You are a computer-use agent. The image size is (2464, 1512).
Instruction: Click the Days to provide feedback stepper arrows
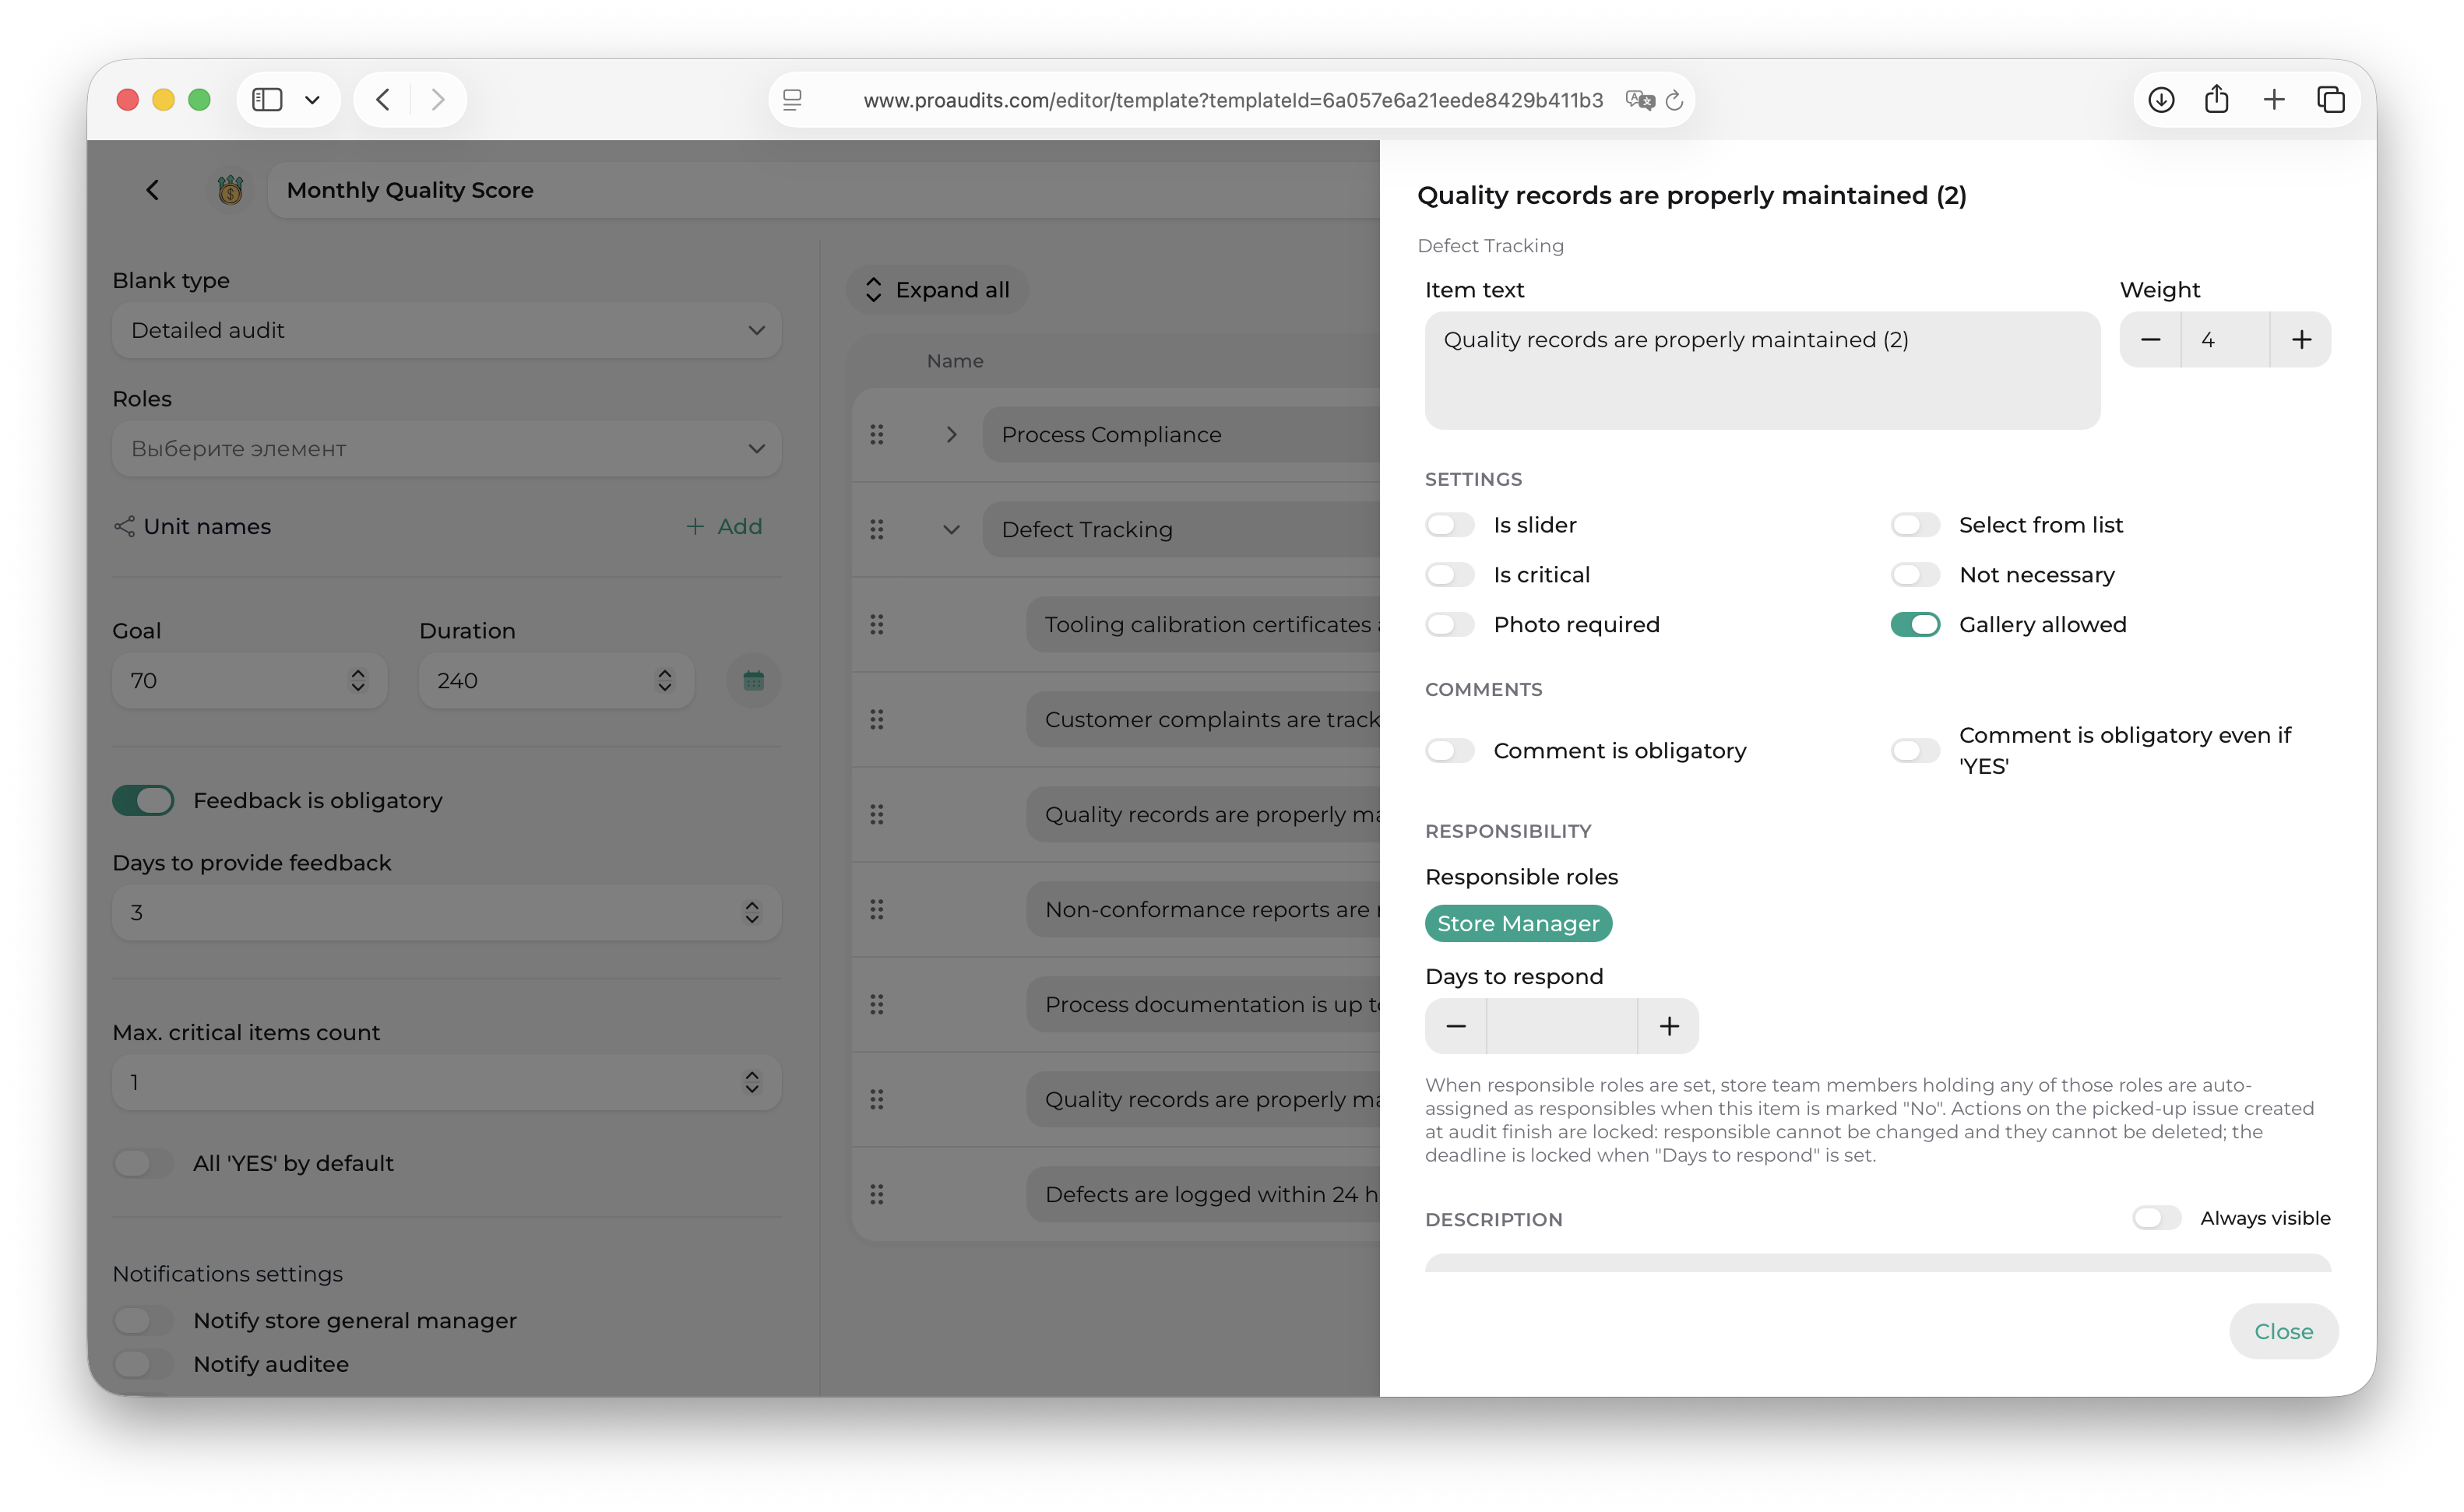[752, 912]
